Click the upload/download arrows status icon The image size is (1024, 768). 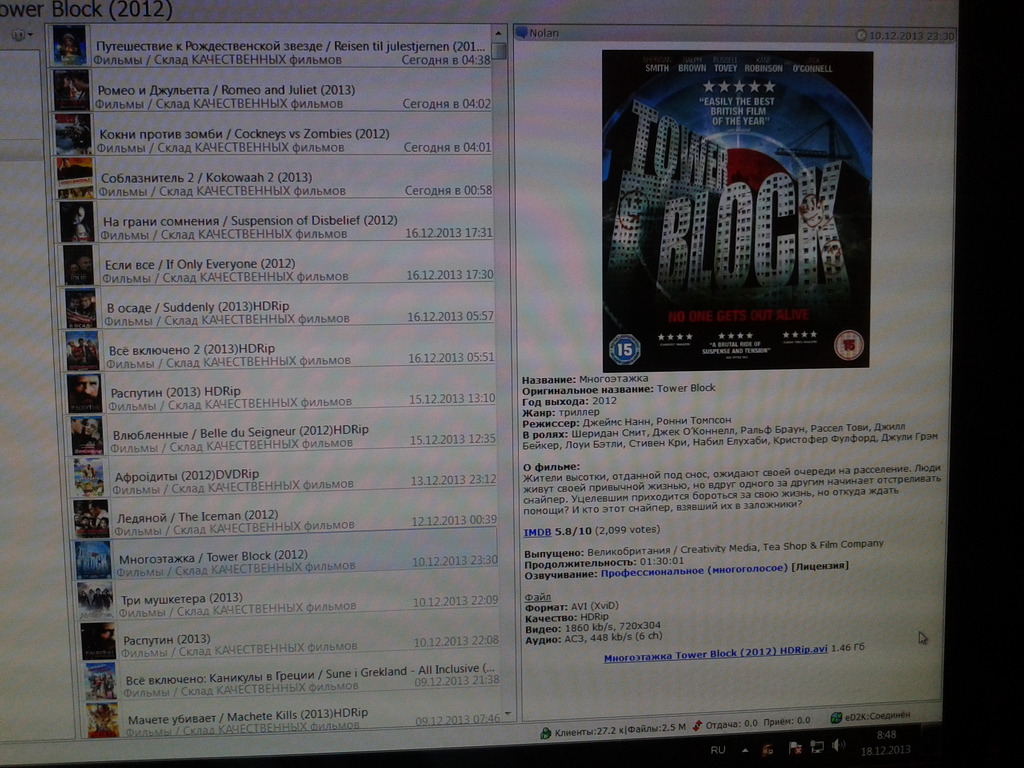click(x=697, y=725)
